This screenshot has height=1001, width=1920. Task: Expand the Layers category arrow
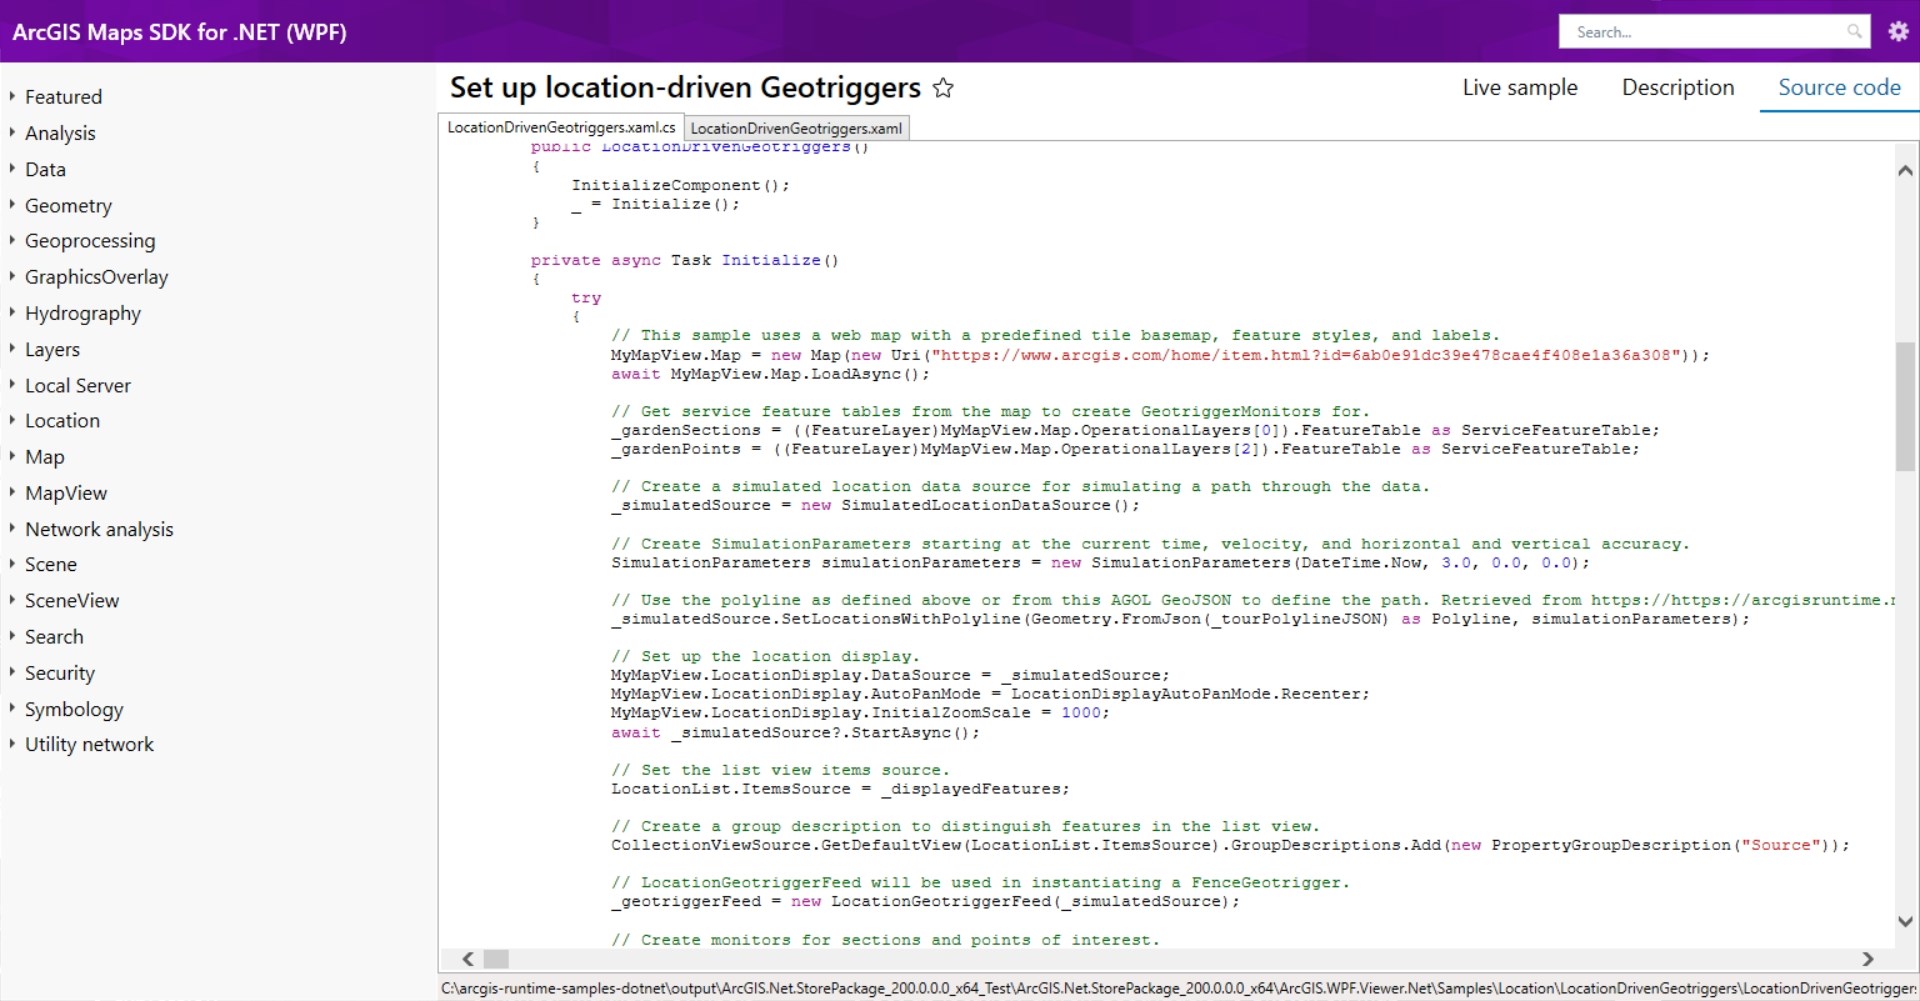click(x=12, y=348)
